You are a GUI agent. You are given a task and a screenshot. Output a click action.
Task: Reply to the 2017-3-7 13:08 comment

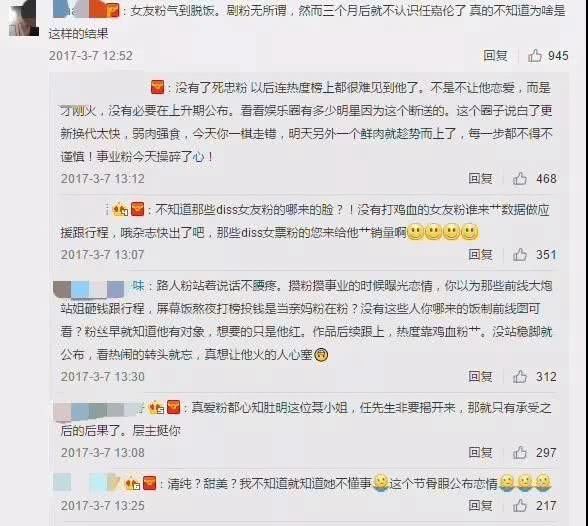pyautogui.click(x=480, y=453)
